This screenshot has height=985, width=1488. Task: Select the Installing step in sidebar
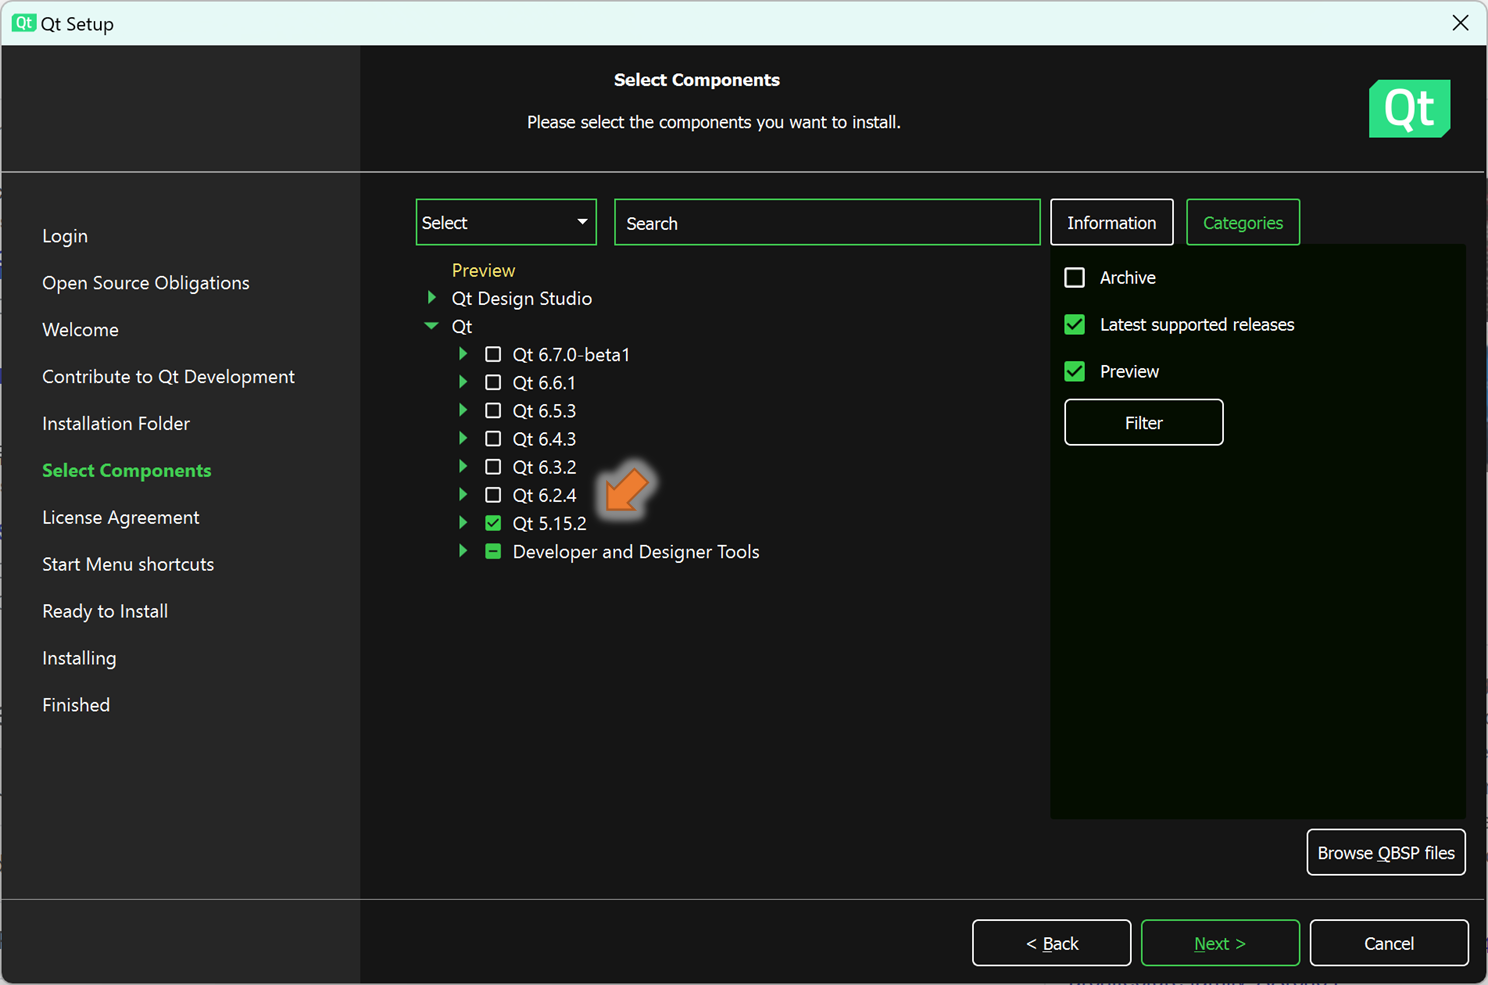click(79, 659)
